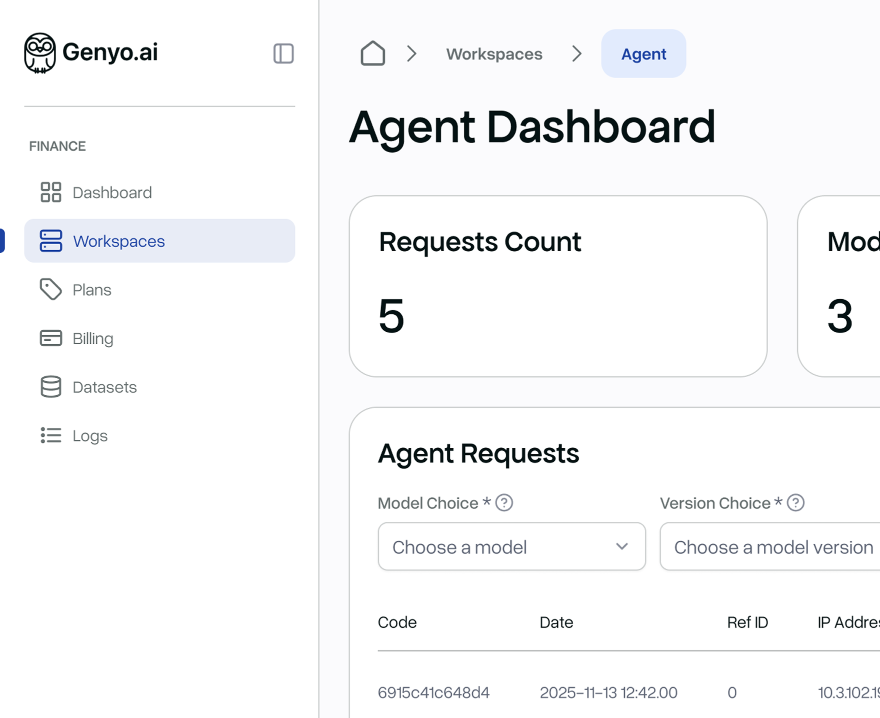This screenshot has width=880, height=718.
Task: Collapse the sidebar using the panel icon
Action: pyautogui.click(x=284, y=53)
